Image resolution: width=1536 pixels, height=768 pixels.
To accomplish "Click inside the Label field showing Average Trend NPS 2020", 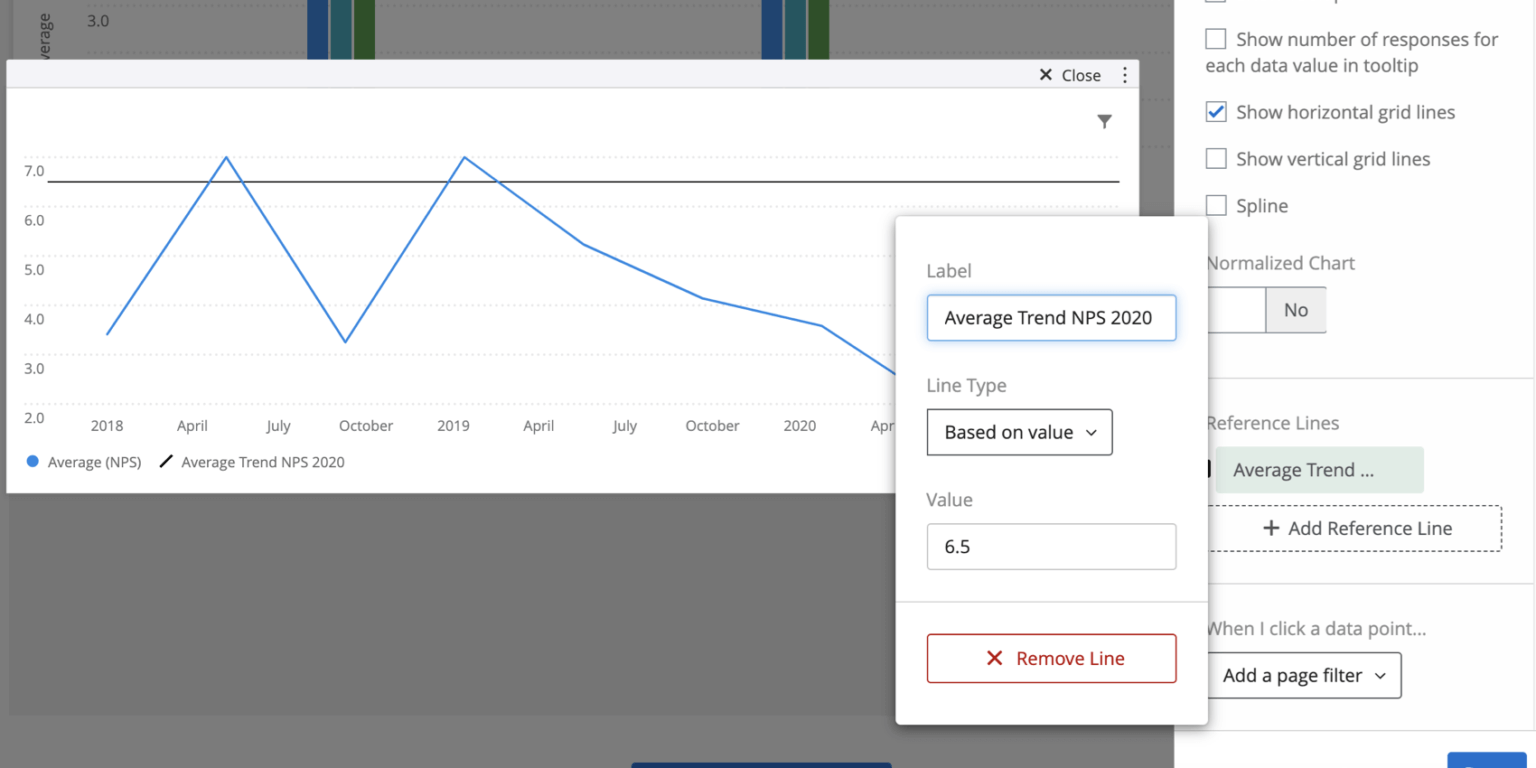I will [1051, 318].
